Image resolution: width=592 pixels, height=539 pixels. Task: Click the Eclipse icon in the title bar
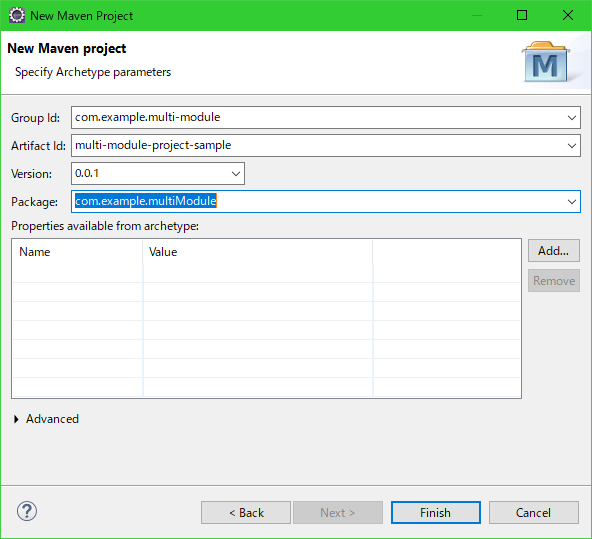pos(17,15)
